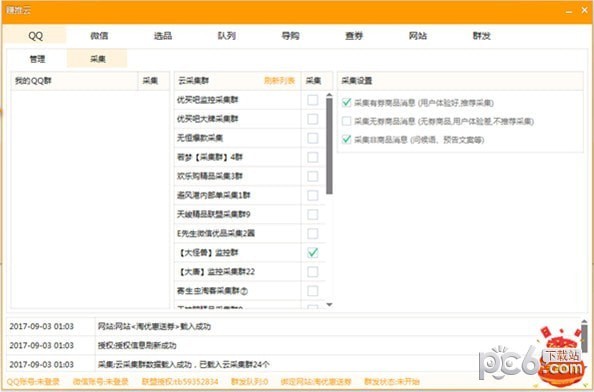Close the application window
The image size is (594, 392).
585,11
